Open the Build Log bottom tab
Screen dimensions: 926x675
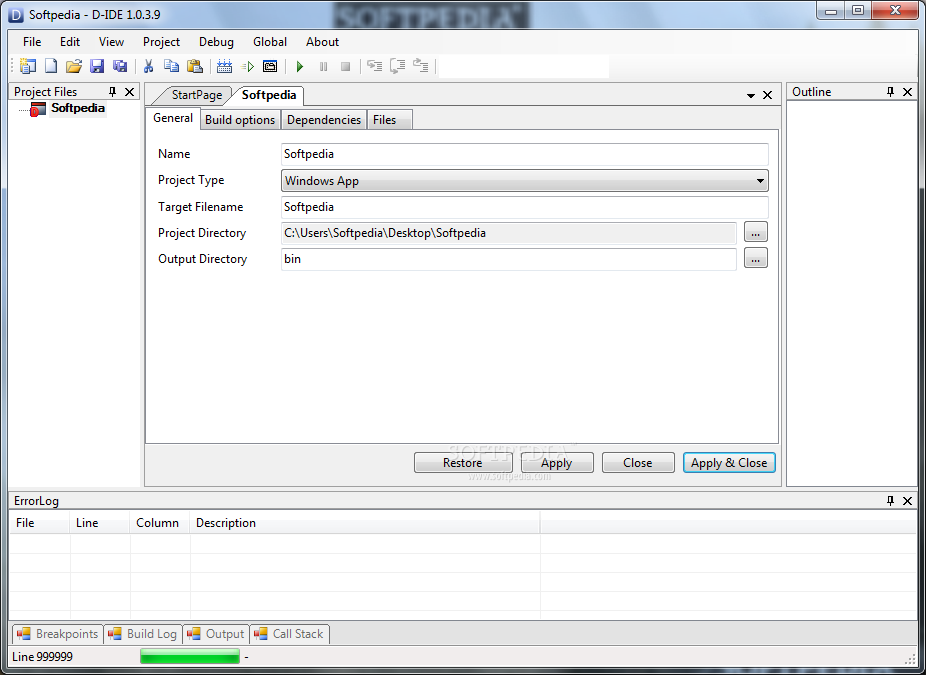143,634
